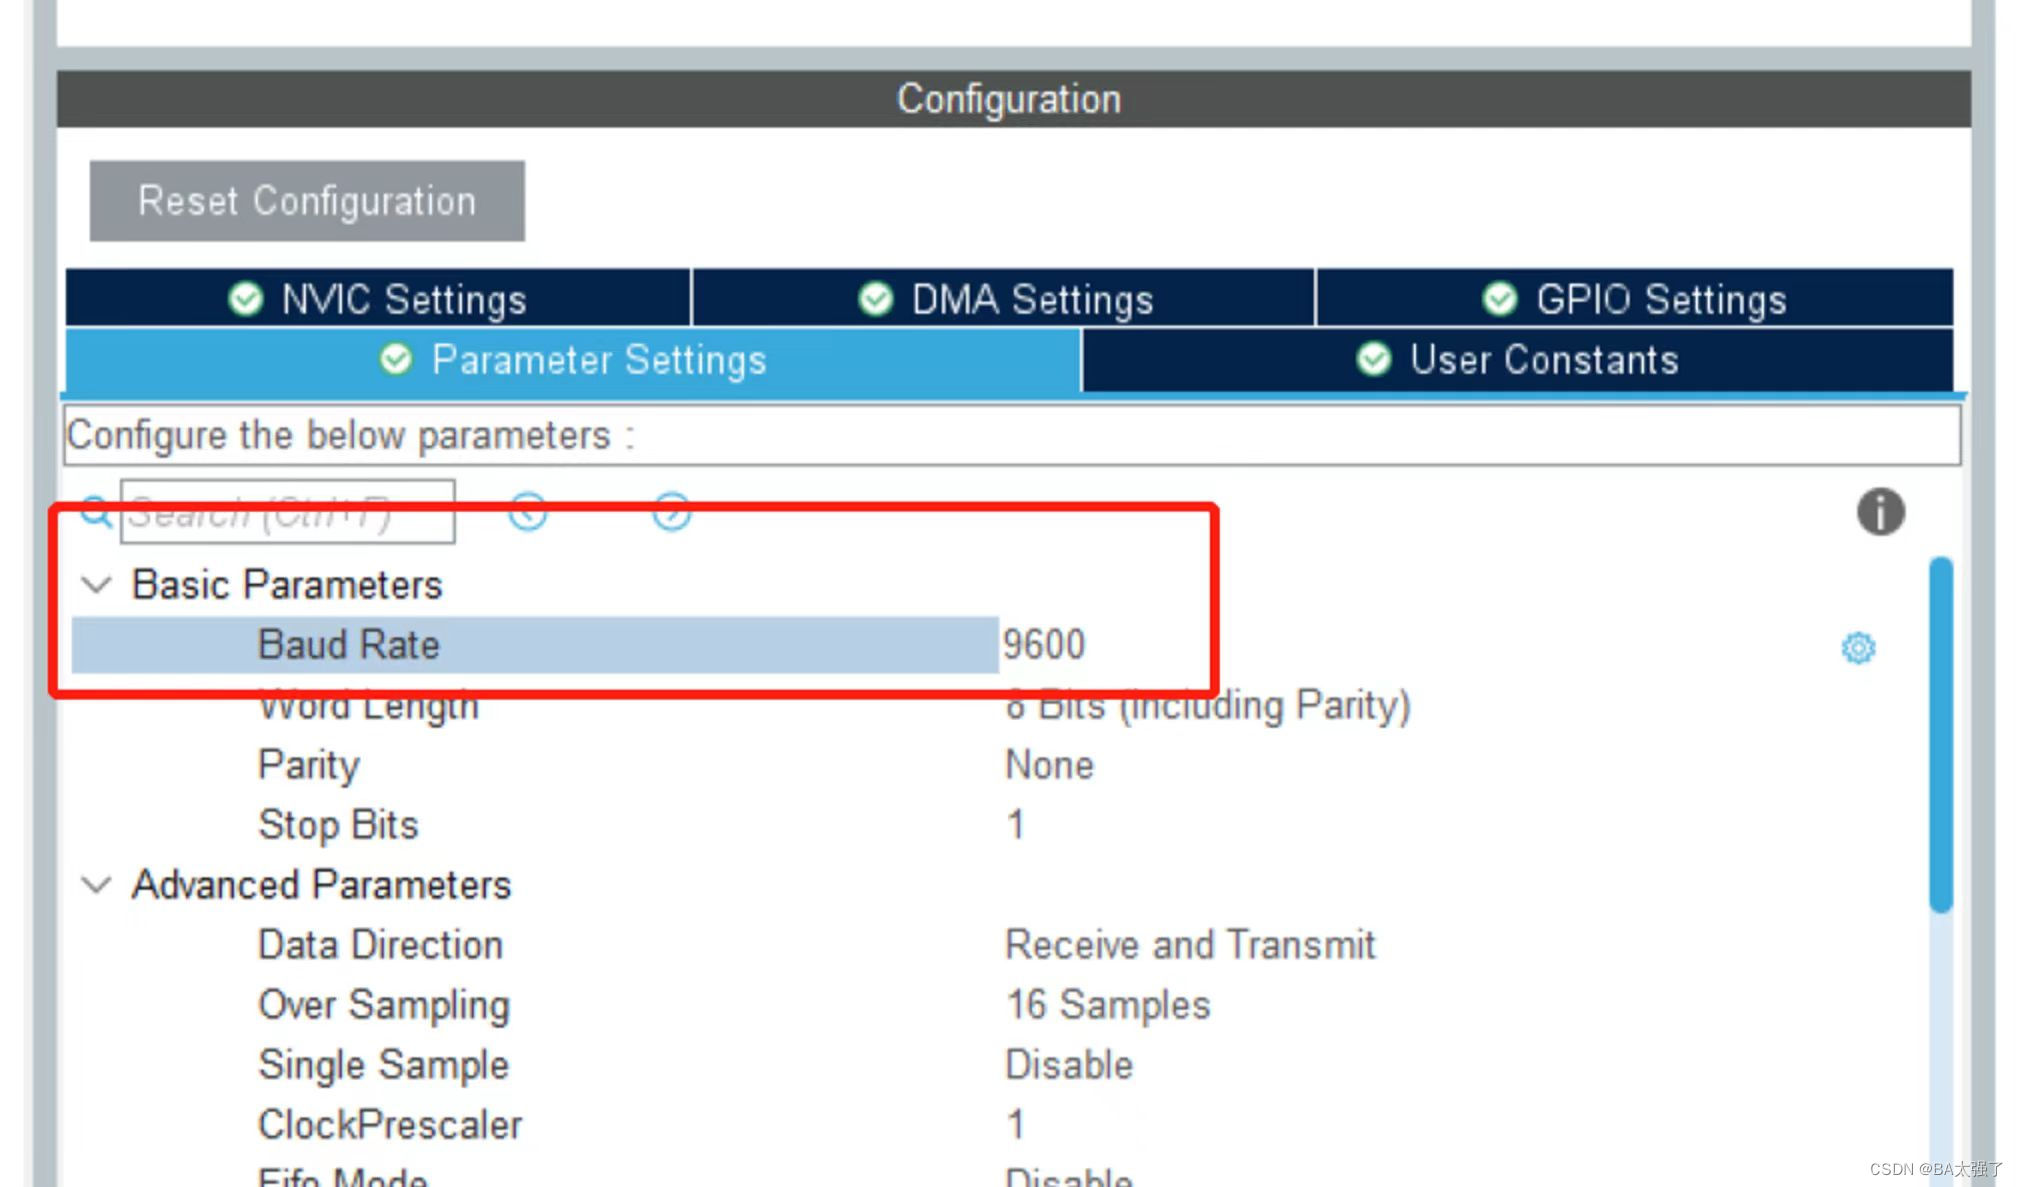Click the info icon for parameter details

(x=1880, y=512)
